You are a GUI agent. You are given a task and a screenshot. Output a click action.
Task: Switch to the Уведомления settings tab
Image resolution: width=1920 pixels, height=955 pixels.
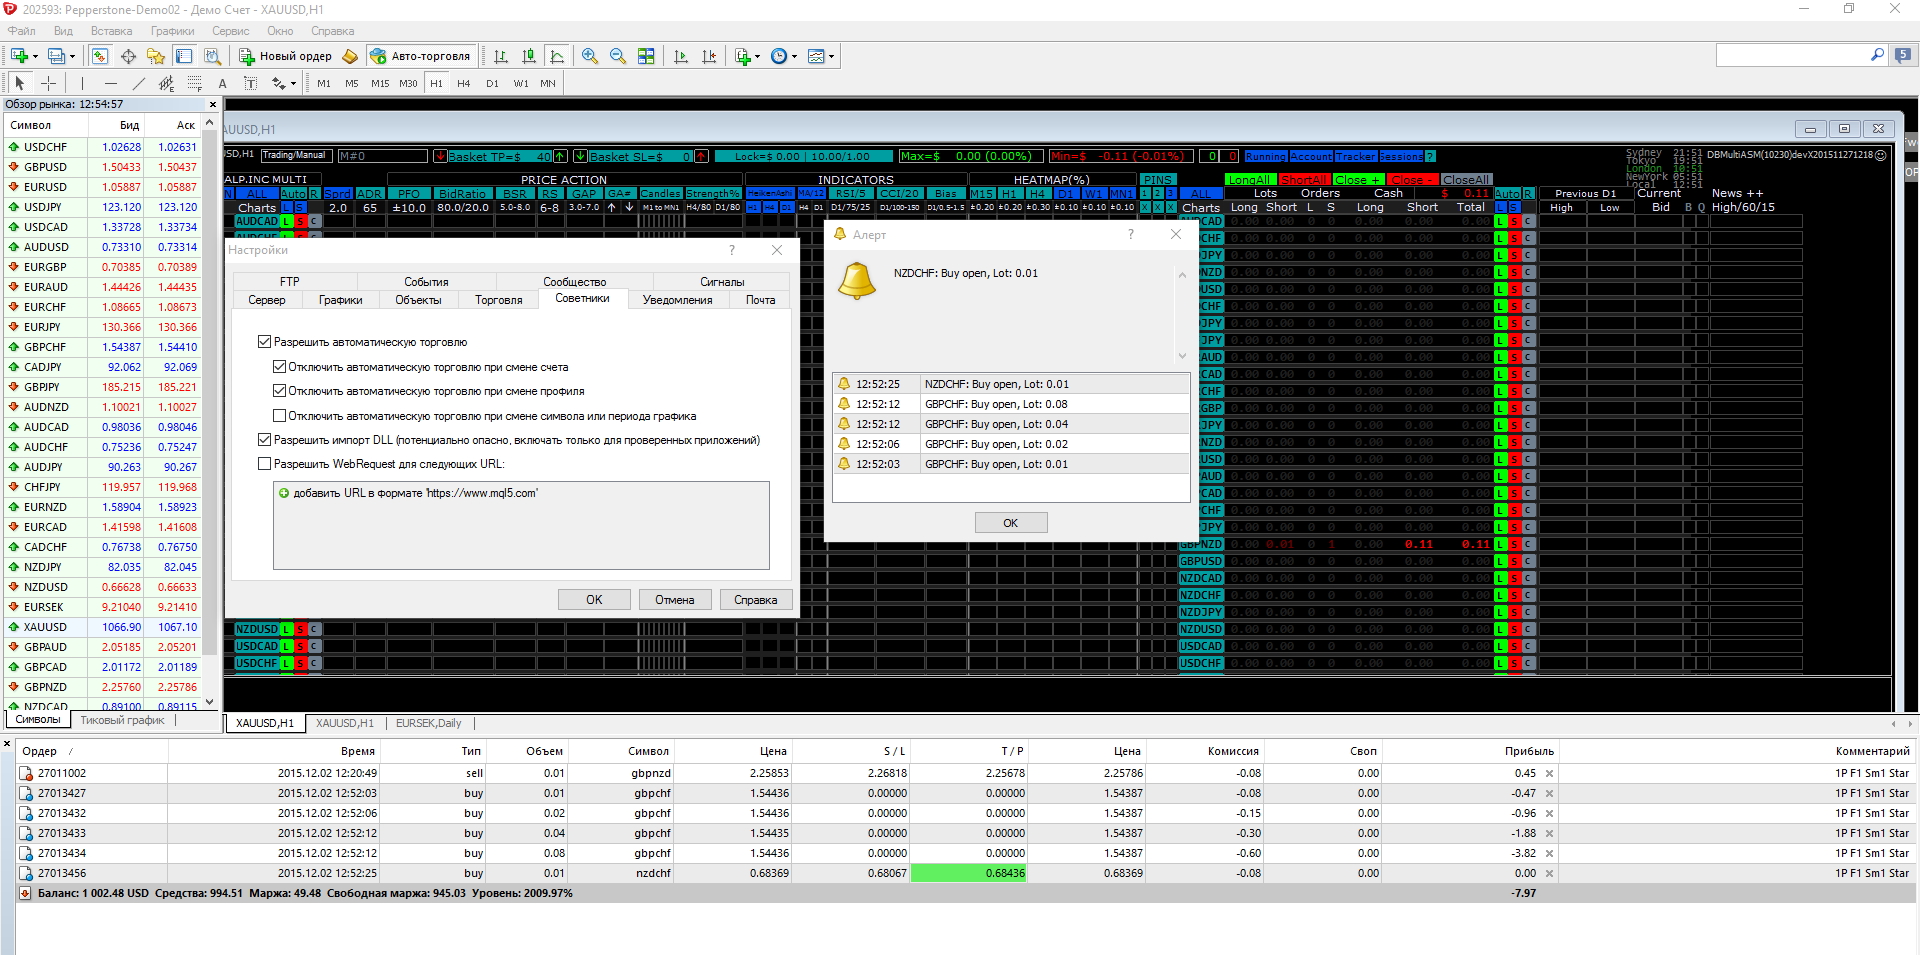point(677,300)
